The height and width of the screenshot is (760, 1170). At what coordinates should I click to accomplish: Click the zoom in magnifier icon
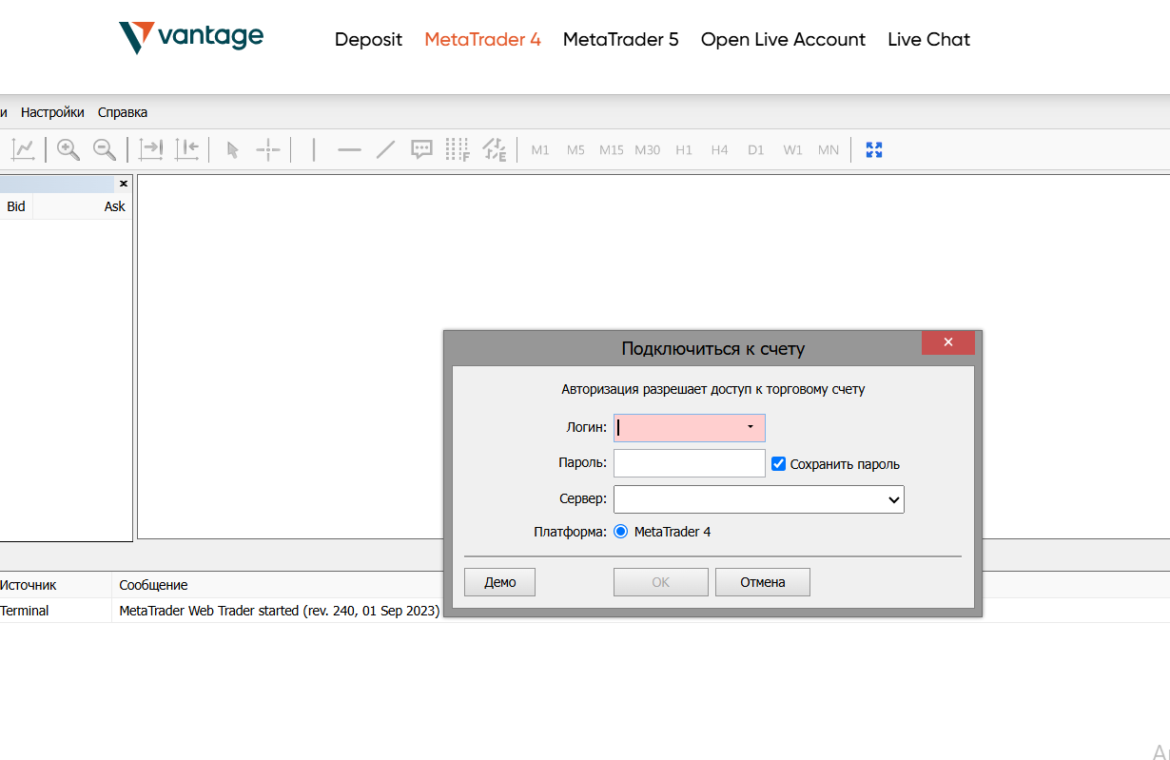(68, 150)
